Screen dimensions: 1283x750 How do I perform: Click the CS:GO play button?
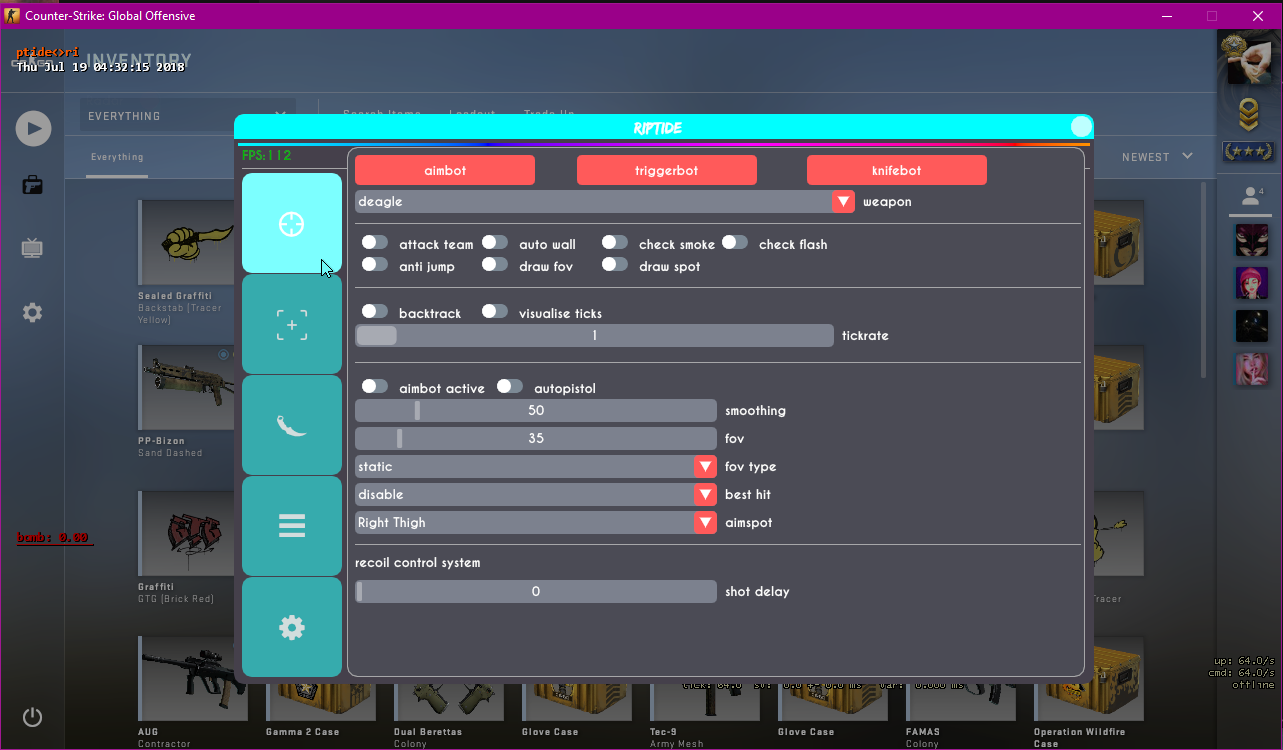[x=33, y=128]
